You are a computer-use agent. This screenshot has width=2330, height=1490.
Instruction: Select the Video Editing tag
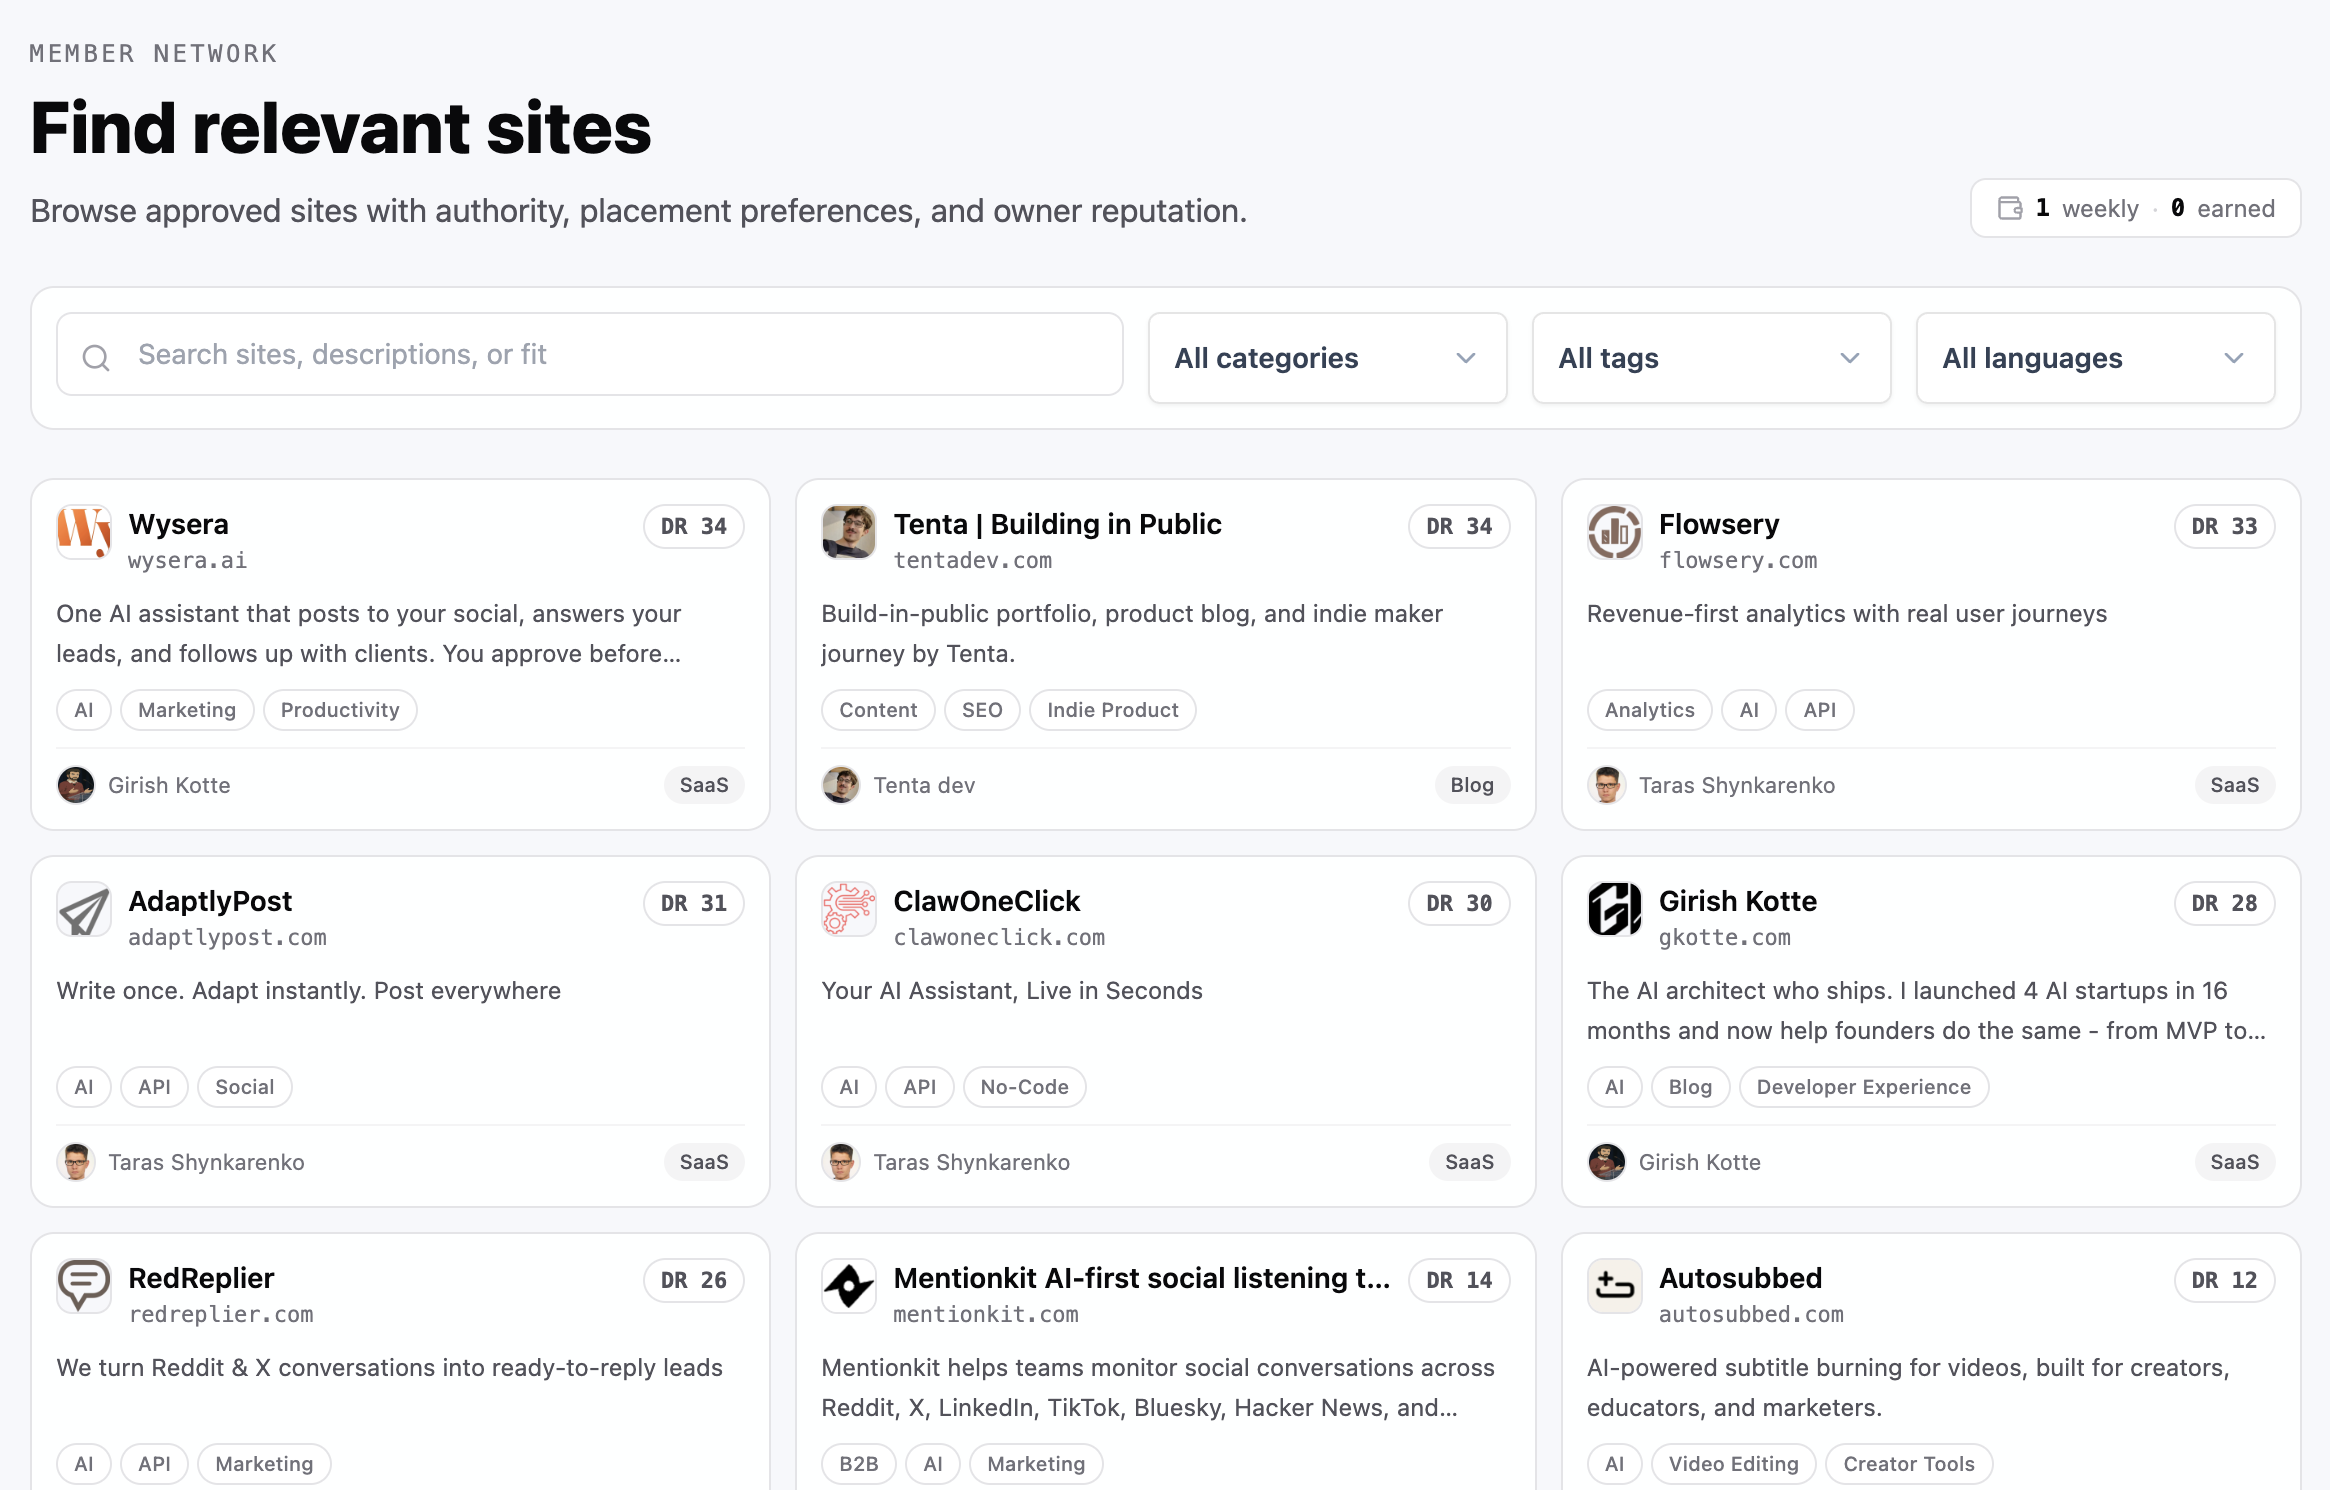point(1733,1464)
